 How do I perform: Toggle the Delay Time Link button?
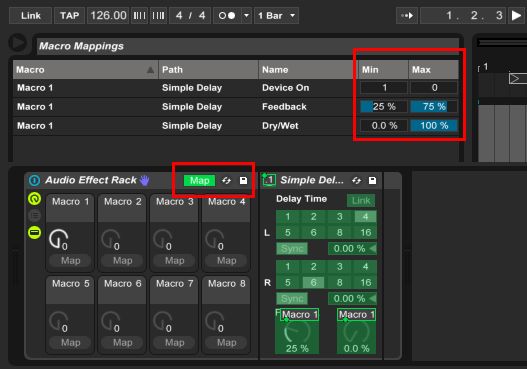(x=361, y=201)
